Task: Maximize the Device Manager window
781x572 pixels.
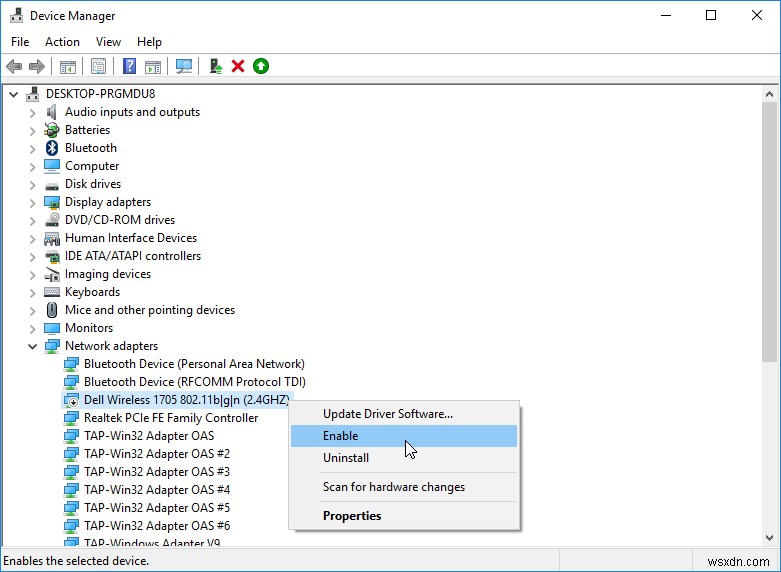Action: (711, 15)
